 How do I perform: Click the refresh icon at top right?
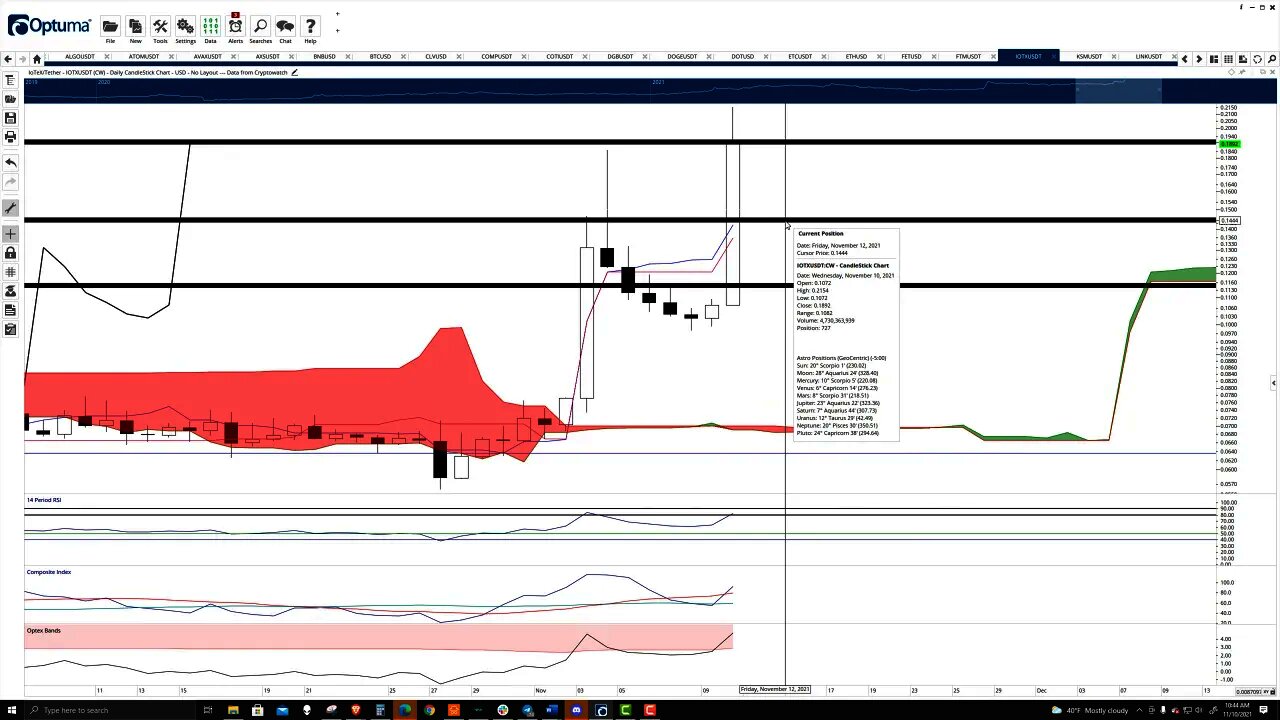coord(1258,59)
